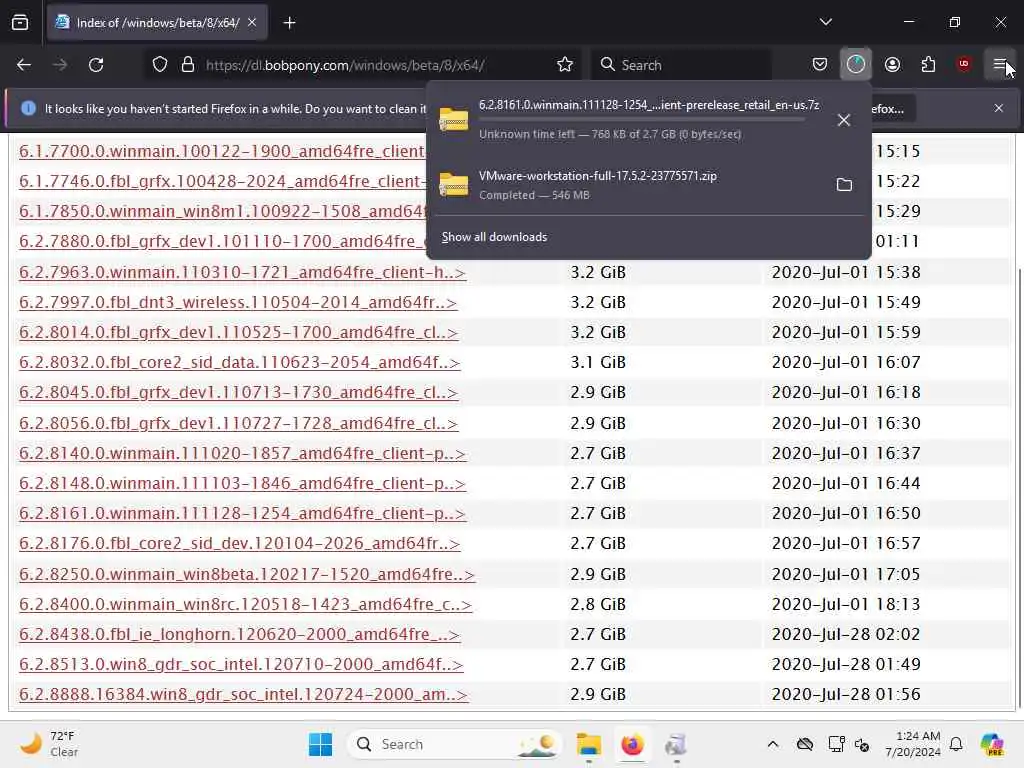Viewport: 1024px width, 768px height.
Task: Open network status tray icon
Action: pyautogui.click(x=835, y=744)
